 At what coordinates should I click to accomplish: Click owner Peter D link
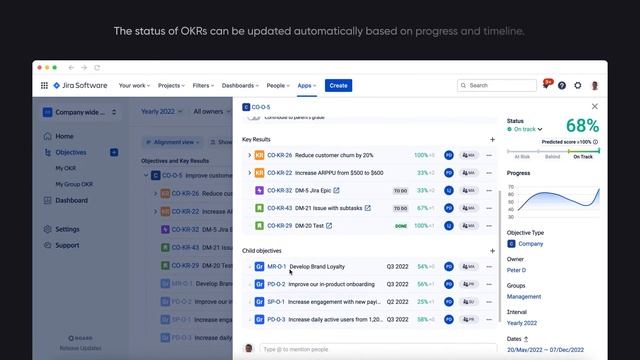click(x=516, y=270)
